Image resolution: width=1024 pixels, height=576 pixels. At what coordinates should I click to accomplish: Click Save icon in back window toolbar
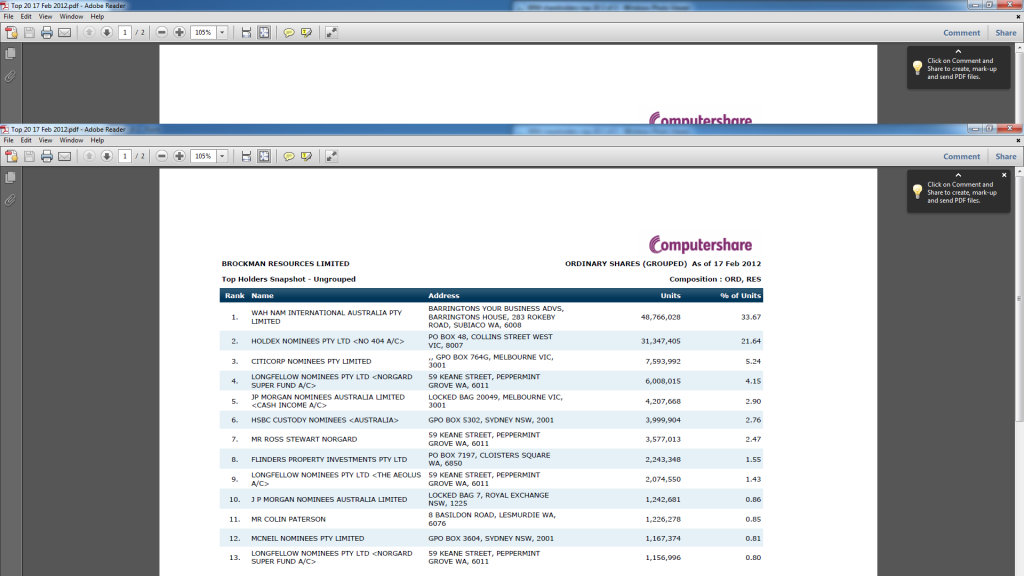[x=29, y=32]
